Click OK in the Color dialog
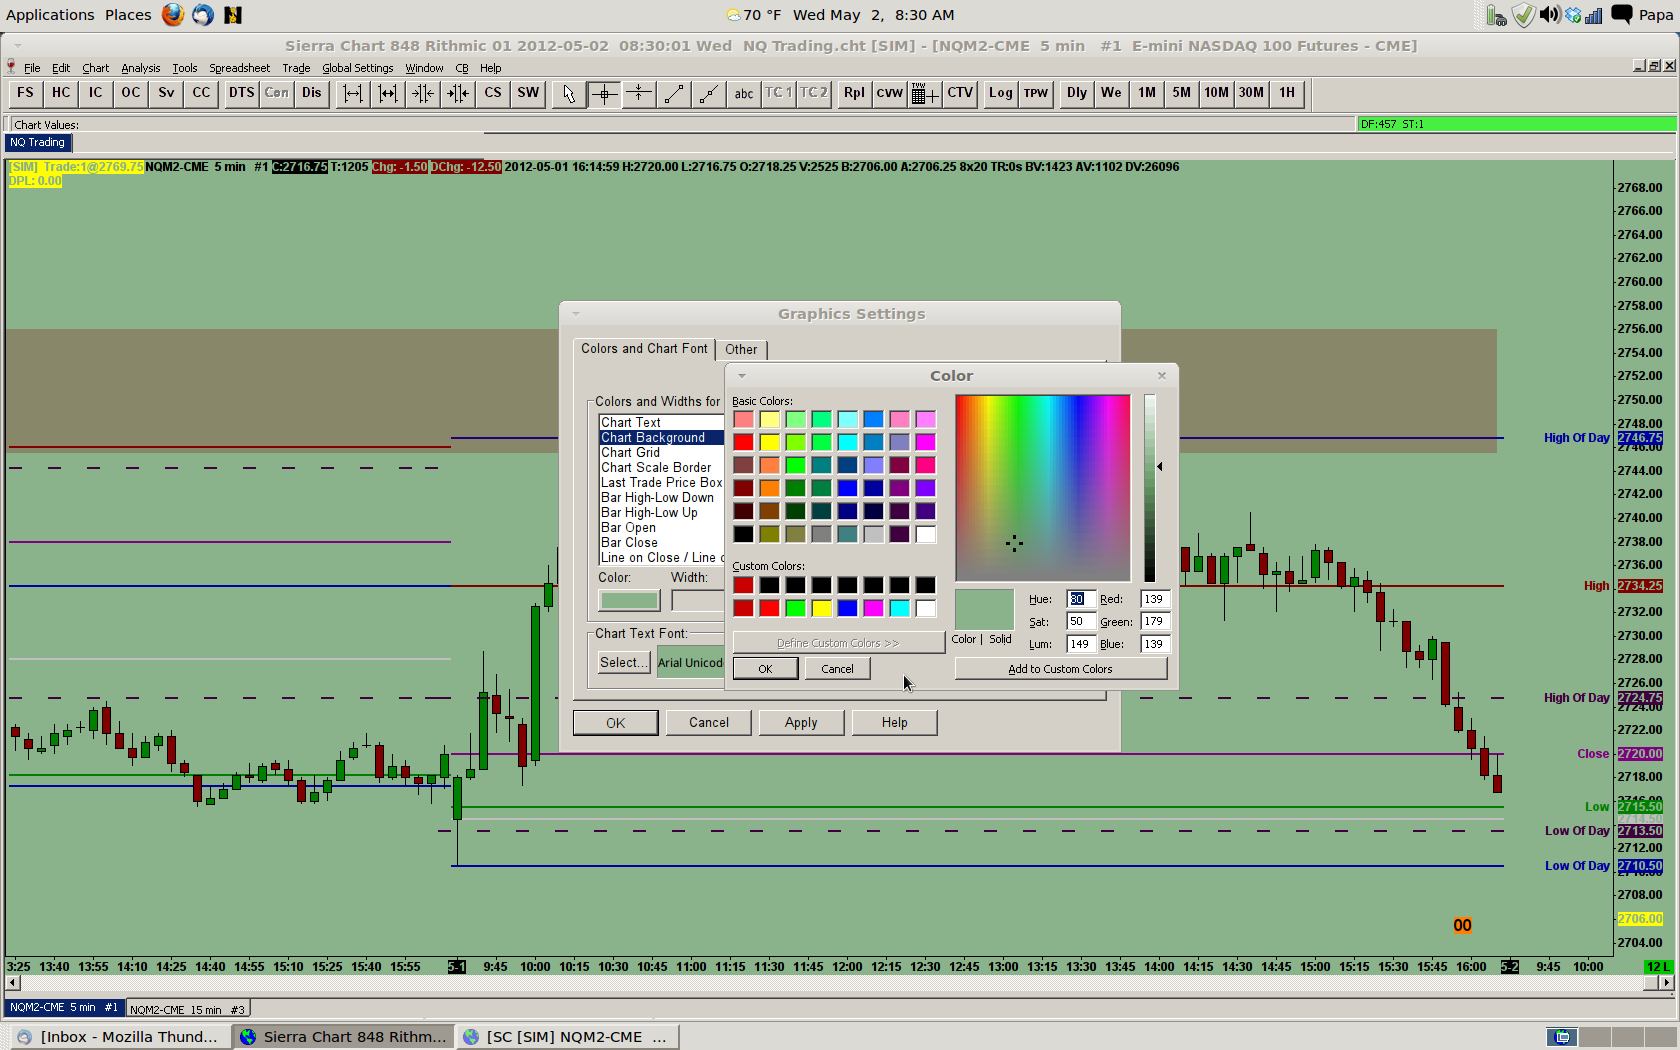Screen dimensions: 1680x1050 pyautogui.click(x=765, y=669)
